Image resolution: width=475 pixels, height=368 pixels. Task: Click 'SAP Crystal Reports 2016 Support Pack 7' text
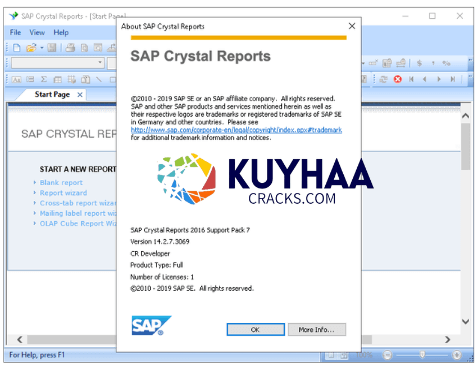190,230
